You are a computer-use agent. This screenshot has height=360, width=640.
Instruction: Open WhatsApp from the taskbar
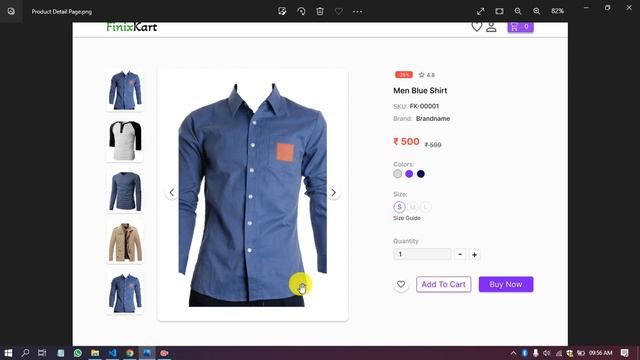(x=78, y=353)
